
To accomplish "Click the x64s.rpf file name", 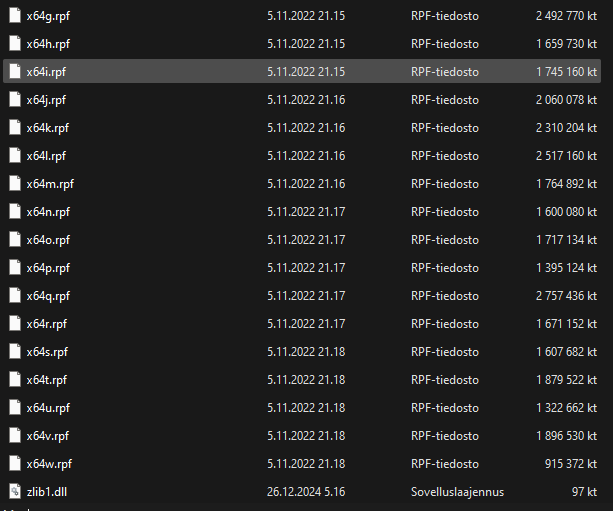I will [x=47, y=351].
